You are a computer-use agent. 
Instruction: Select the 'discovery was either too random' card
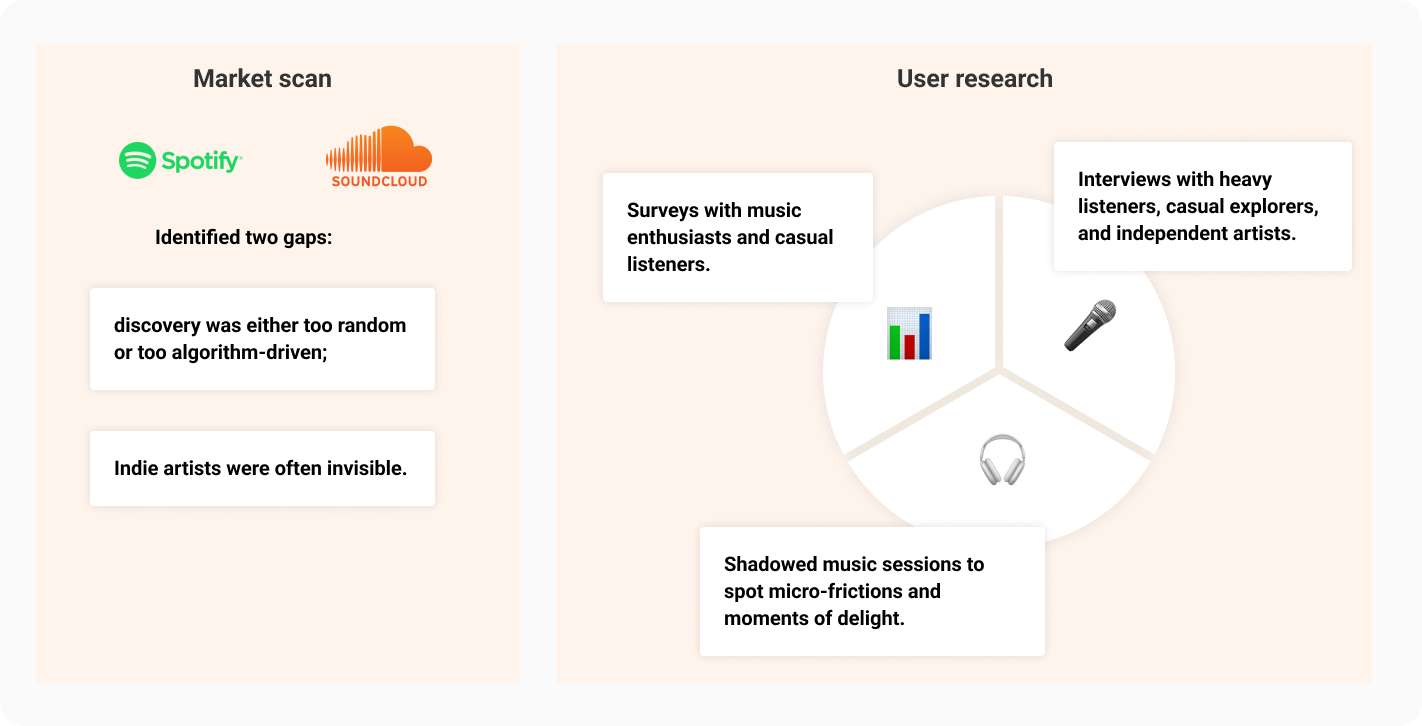pos(262,339)
